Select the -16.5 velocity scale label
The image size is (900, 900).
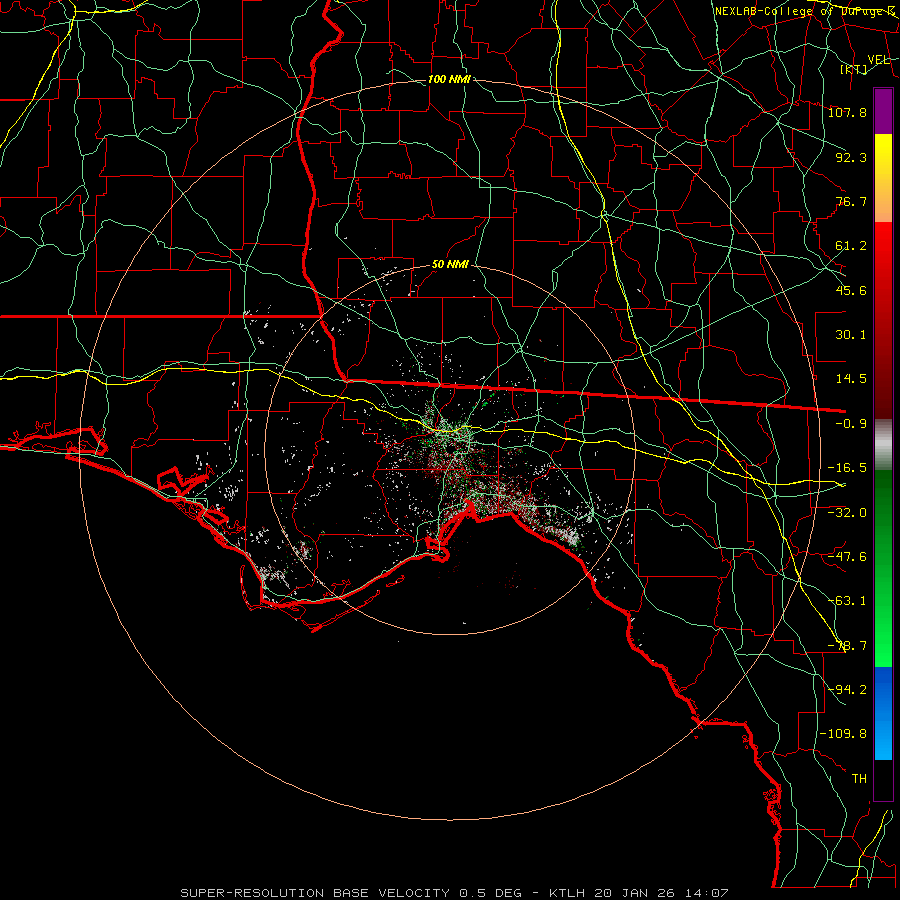[x=847, y=468]
